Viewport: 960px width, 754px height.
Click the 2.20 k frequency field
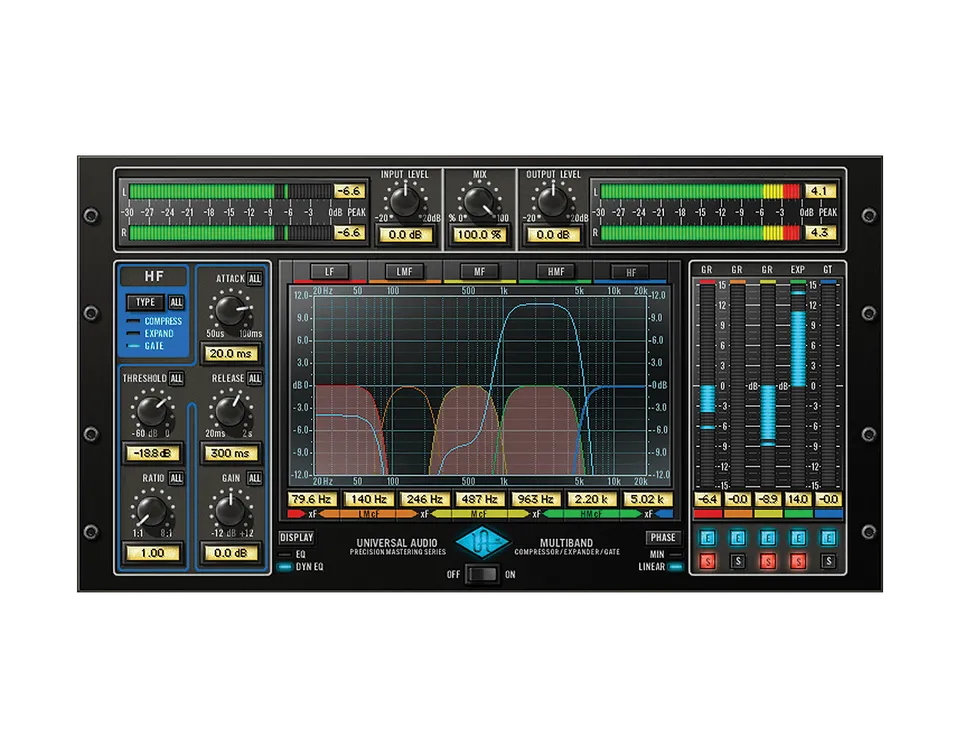pyautogui.click(x=591, y=499)
